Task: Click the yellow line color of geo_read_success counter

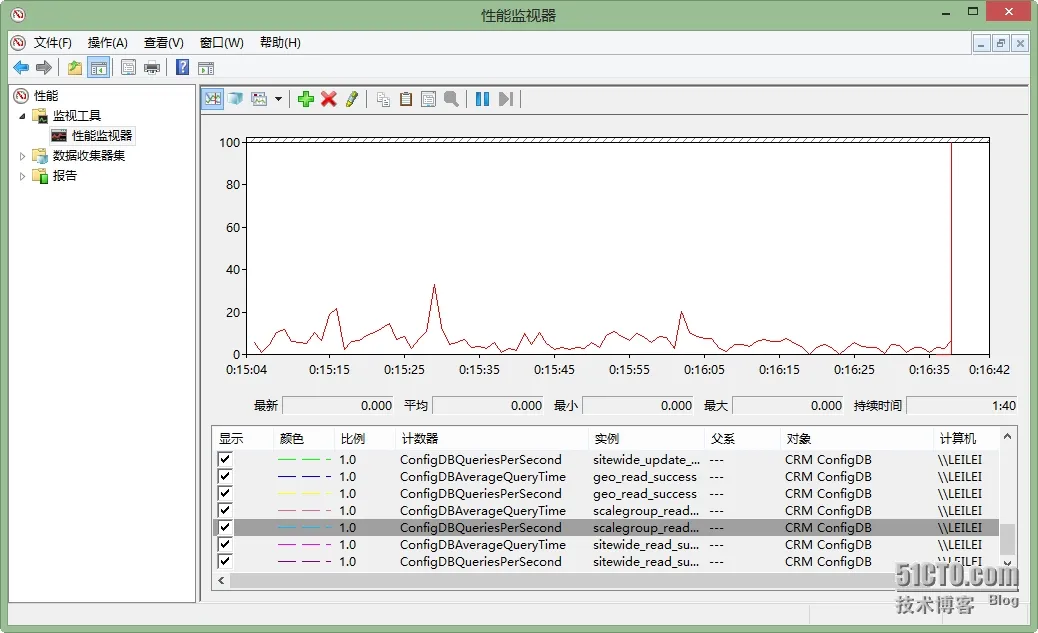Action: pyautogui.click(x=305, y=493)
